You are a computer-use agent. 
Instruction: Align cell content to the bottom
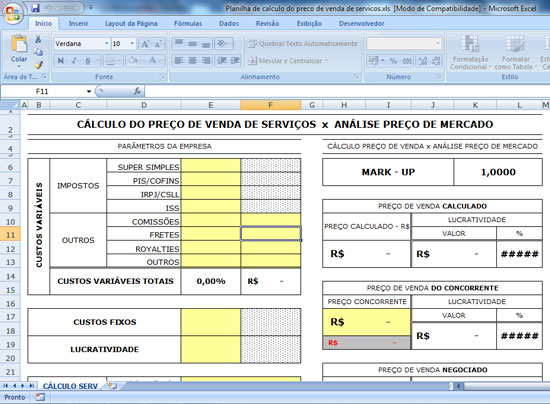206,43
